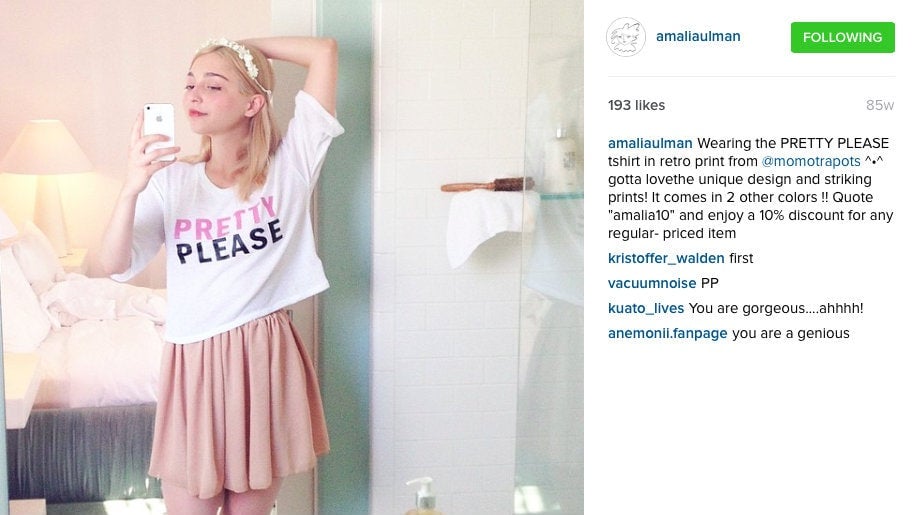
Task: Visit vacuumnoise commenter profile
Action: (x=652, y=283)
